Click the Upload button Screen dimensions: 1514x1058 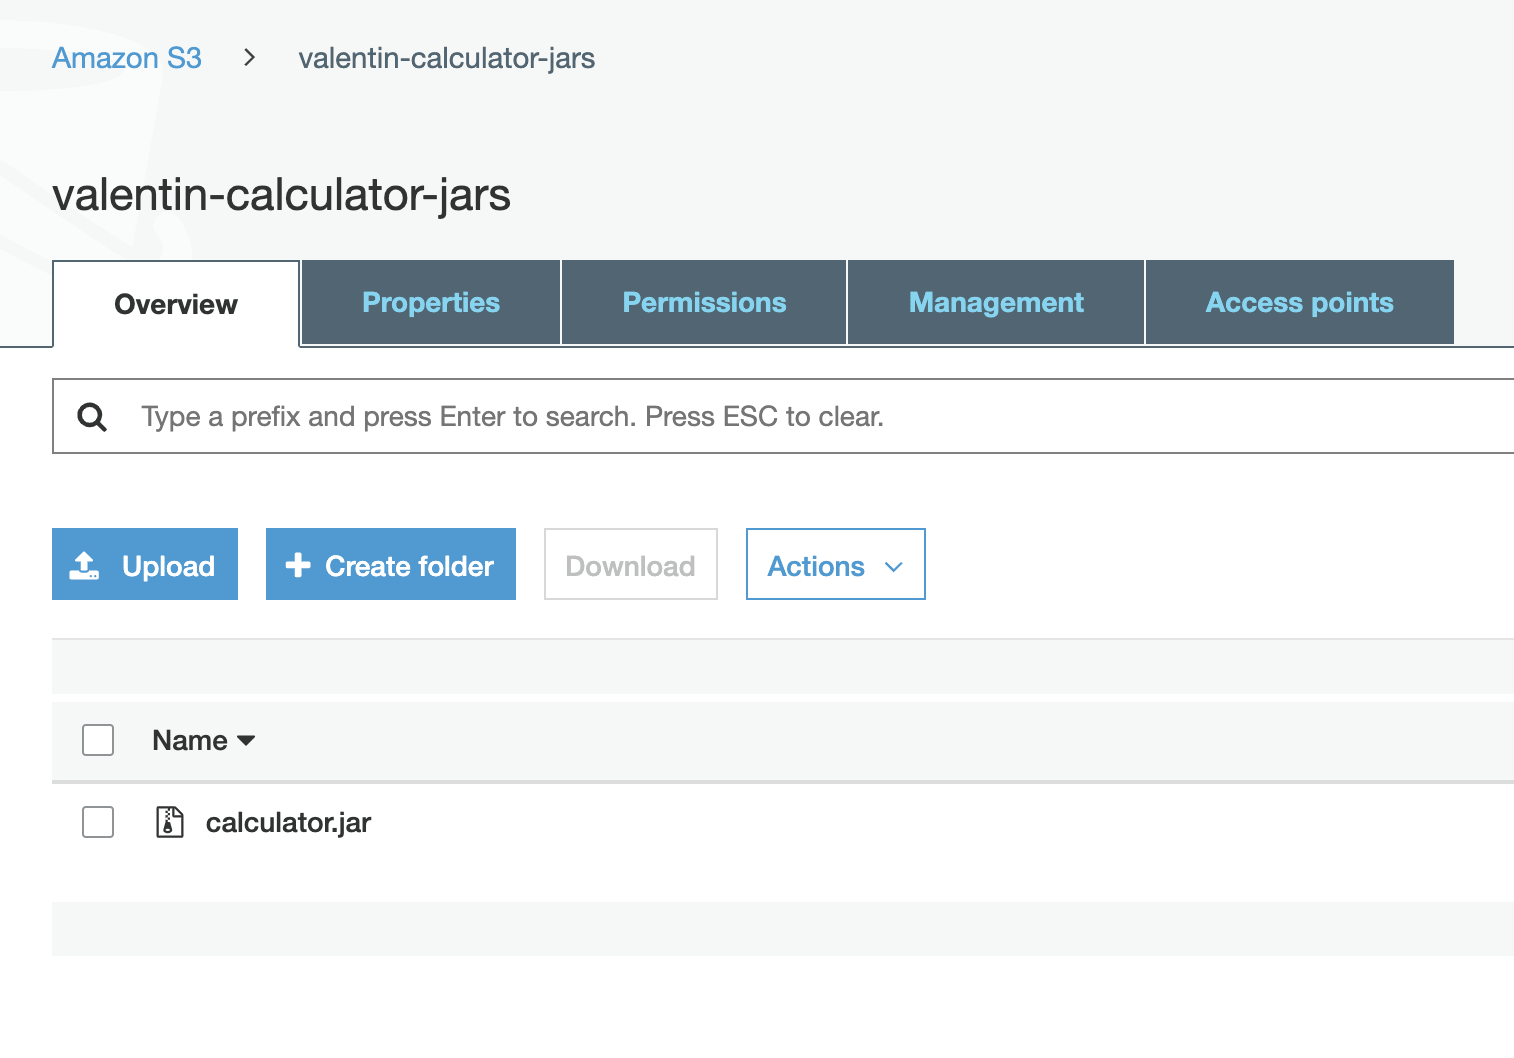point(145,564)
